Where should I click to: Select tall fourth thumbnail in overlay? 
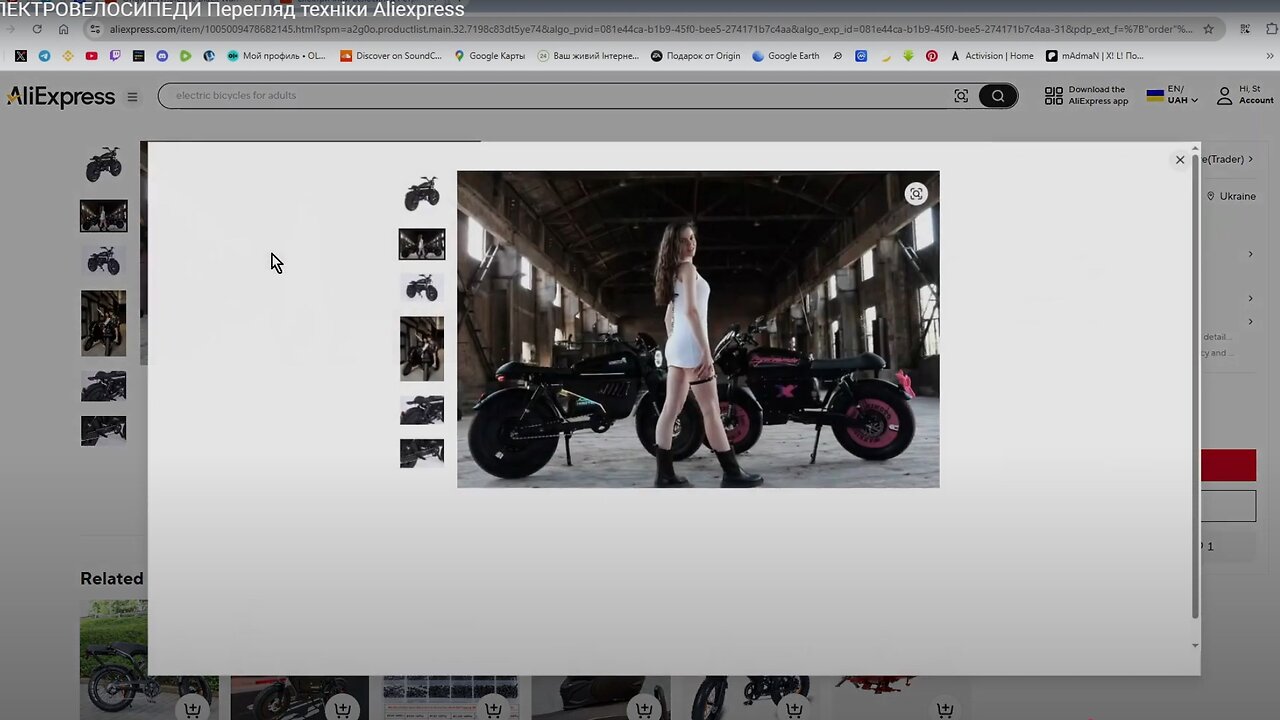point(422,349)
